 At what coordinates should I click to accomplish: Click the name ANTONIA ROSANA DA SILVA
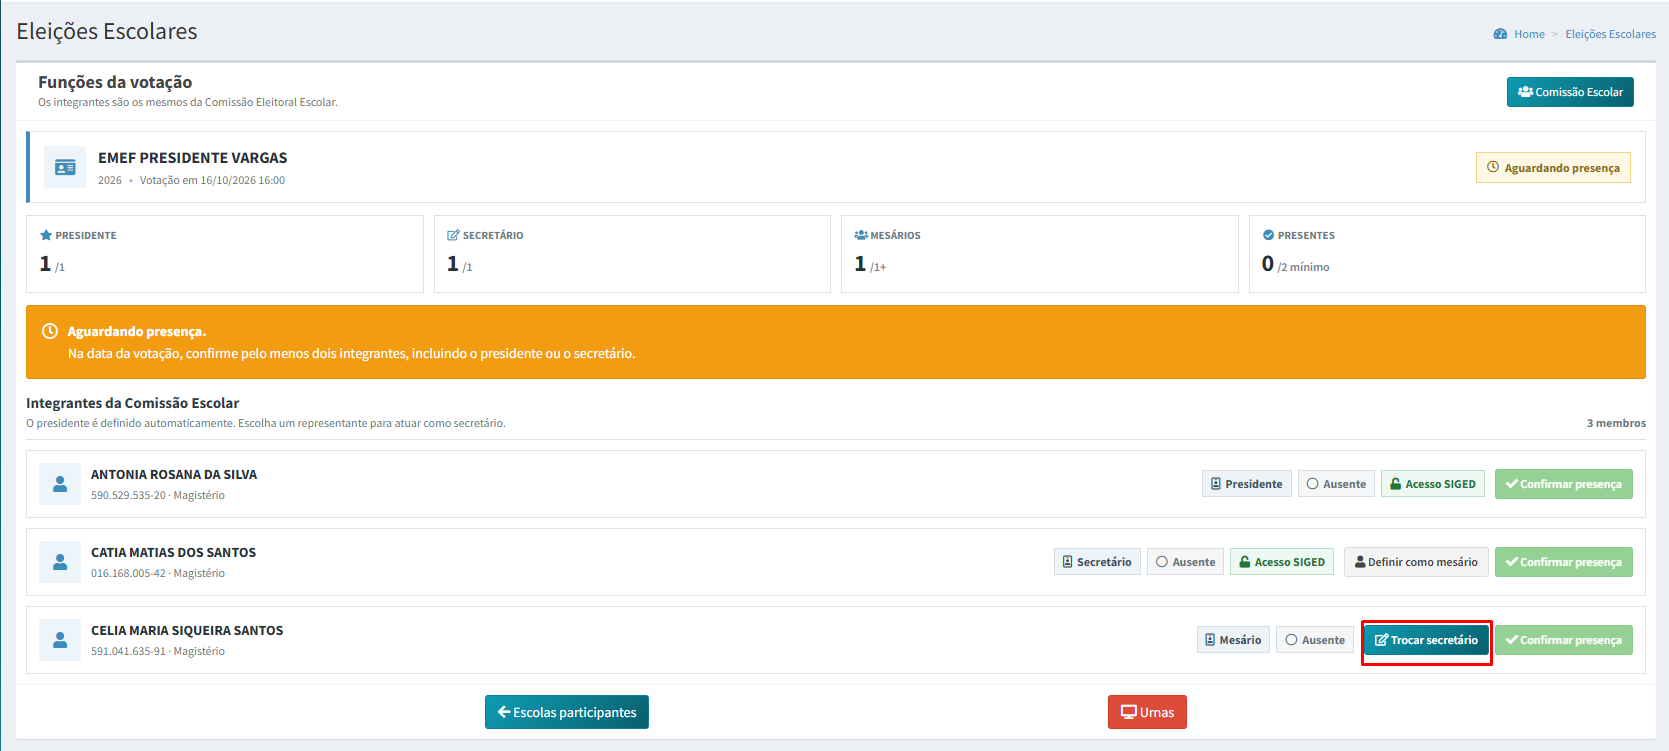click(x=174, y=475)
